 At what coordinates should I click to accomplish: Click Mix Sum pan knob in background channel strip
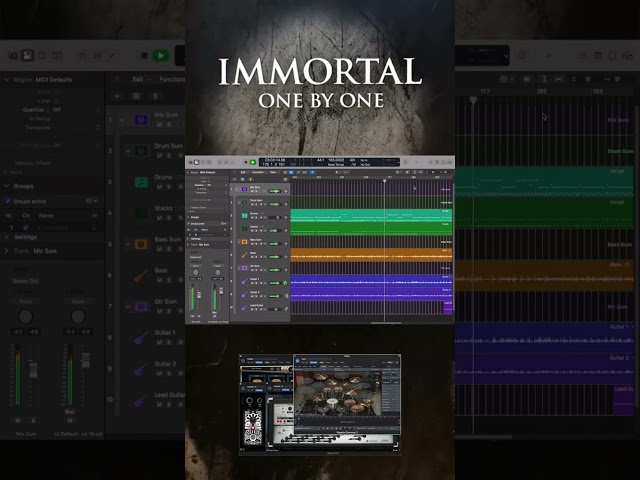pos(25,316)
